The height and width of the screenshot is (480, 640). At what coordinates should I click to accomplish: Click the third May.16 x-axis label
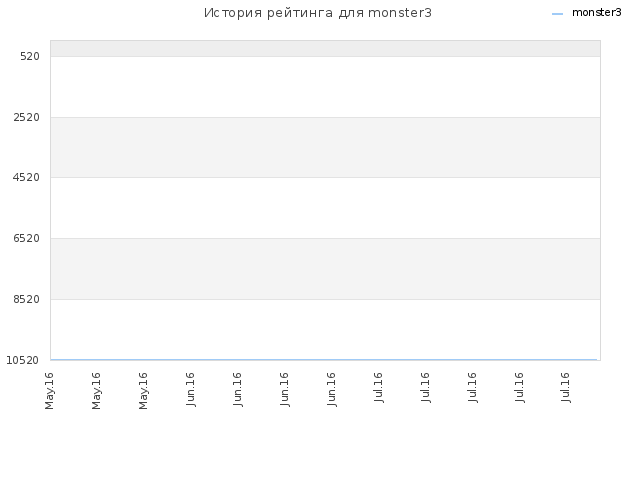click(143, 391)
